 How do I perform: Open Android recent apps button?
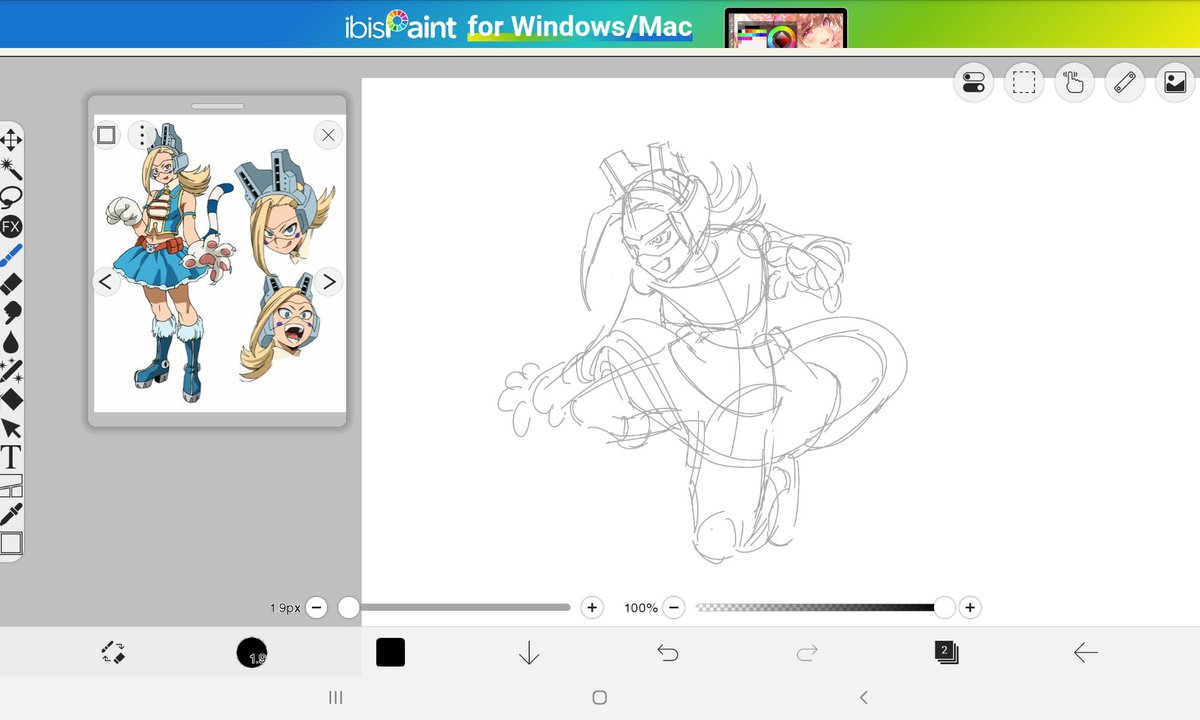tap(336, 698)
